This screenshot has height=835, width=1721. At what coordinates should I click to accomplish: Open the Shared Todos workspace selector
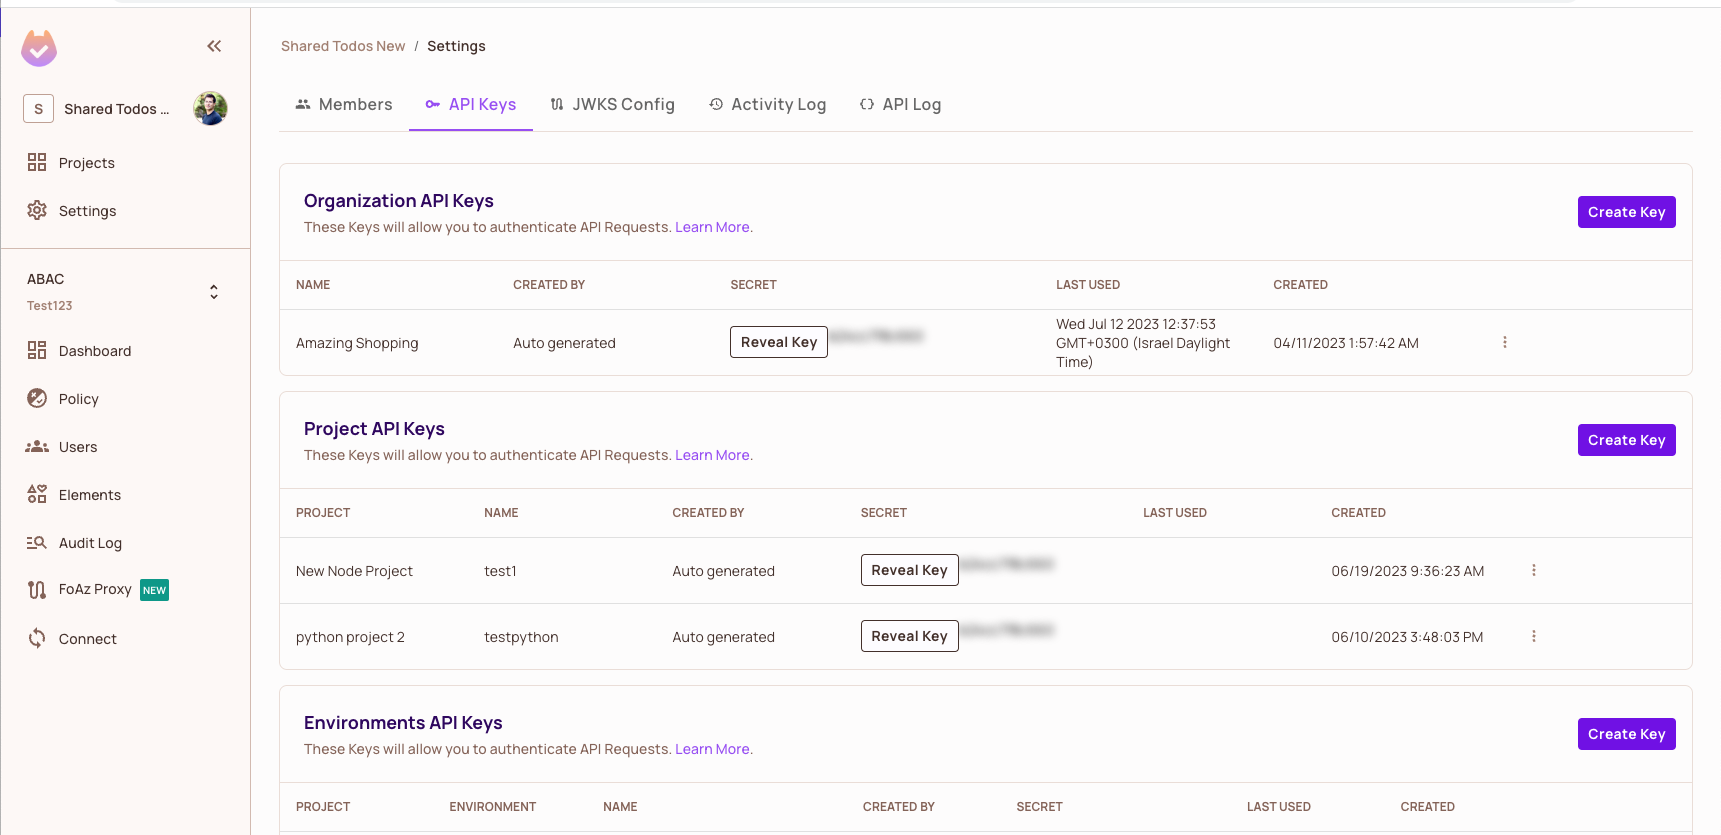97,109
